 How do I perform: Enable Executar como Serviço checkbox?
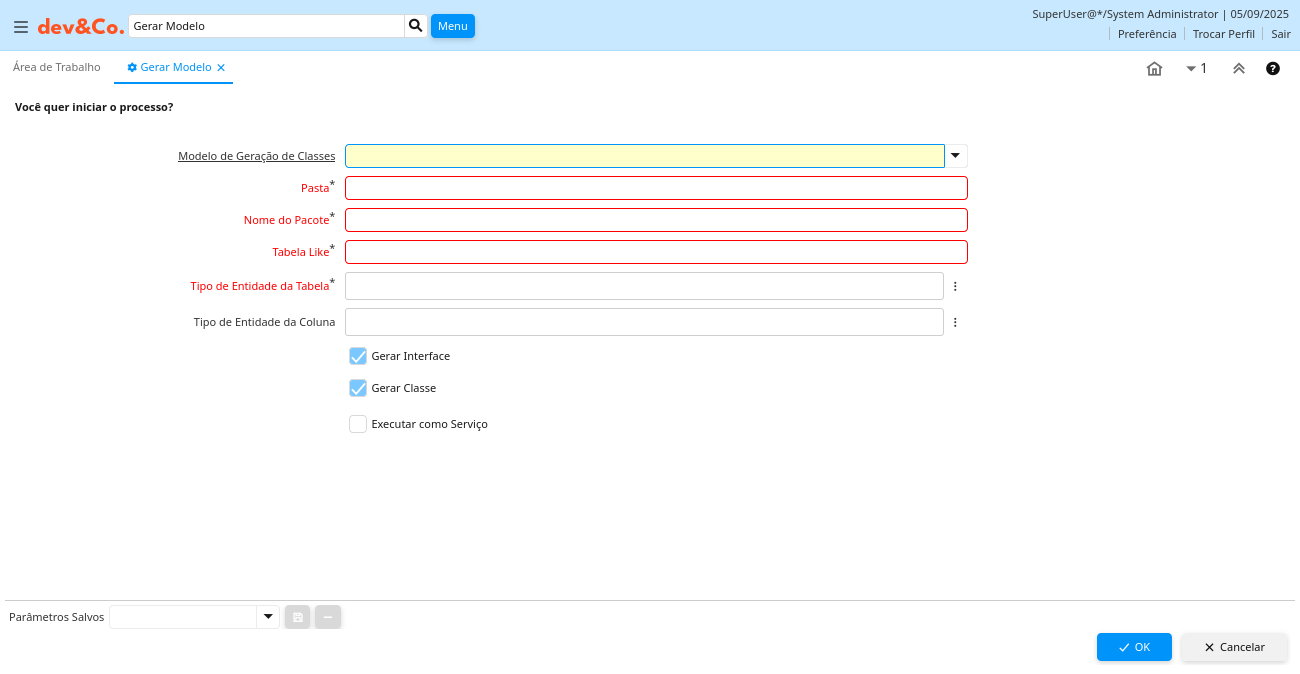click(358, 424)
